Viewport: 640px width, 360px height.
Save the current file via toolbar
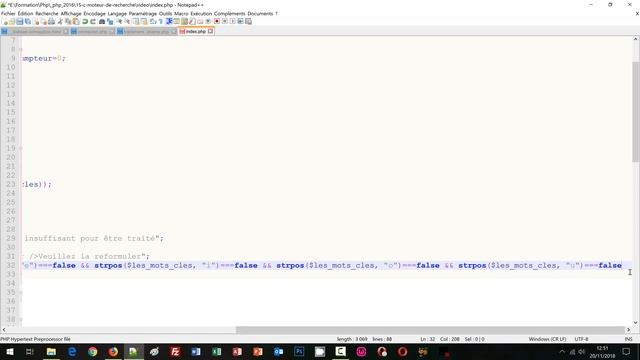20,22
